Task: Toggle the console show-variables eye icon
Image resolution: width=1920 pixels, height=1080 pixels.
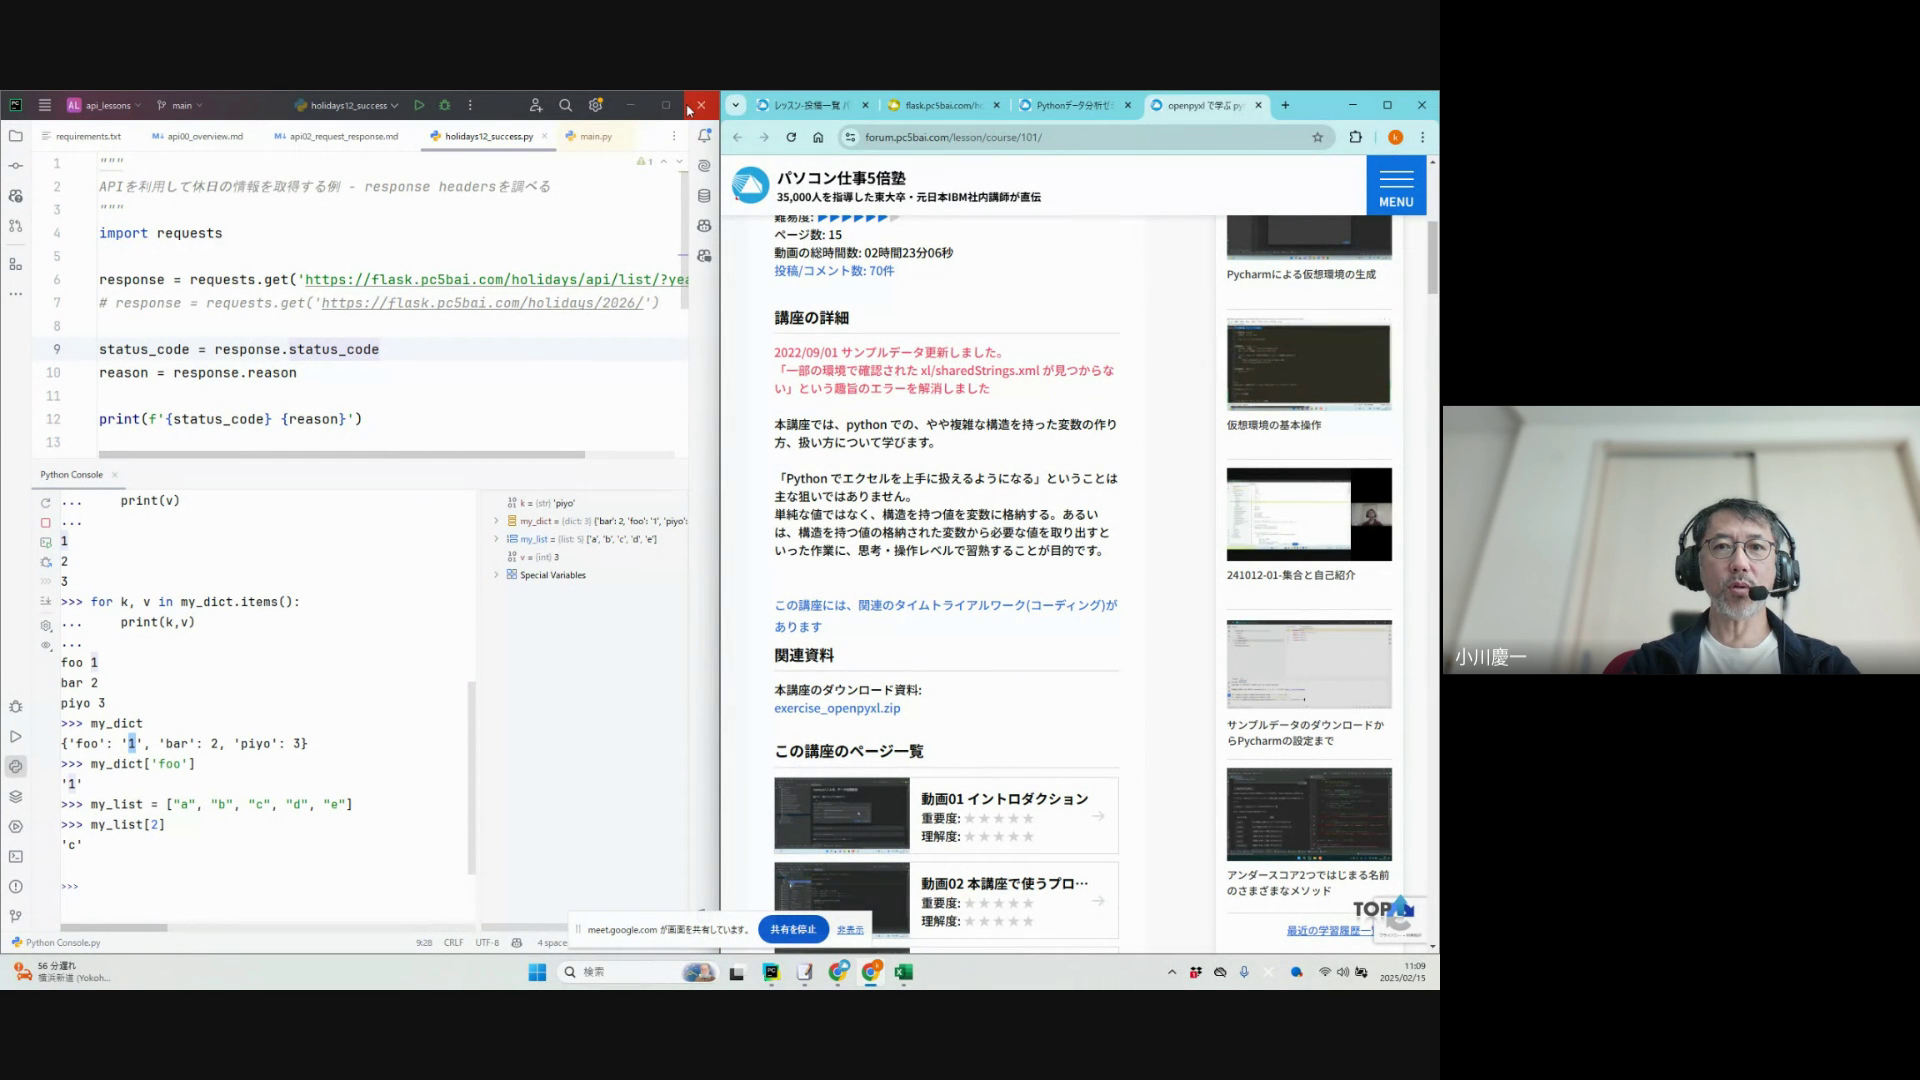Action: point(45,646)
